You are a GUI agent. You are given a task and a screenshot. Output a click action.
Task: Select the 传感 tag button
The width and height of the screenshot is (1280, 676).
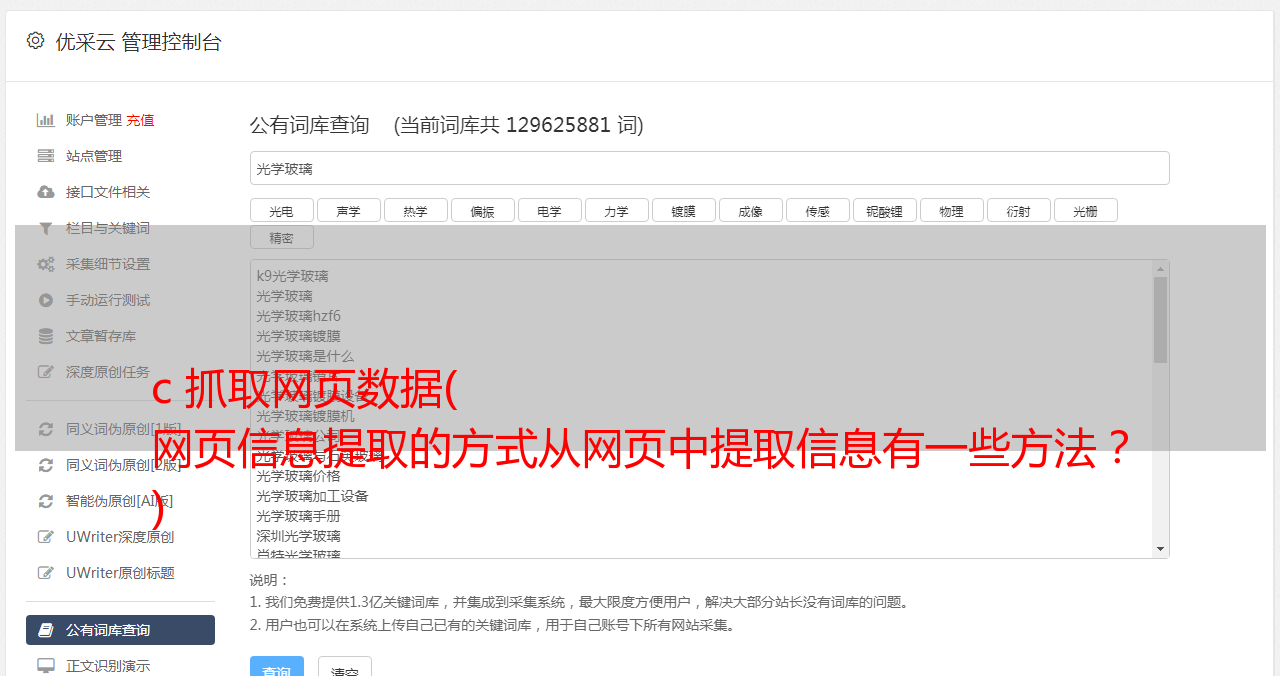[817, 210]
